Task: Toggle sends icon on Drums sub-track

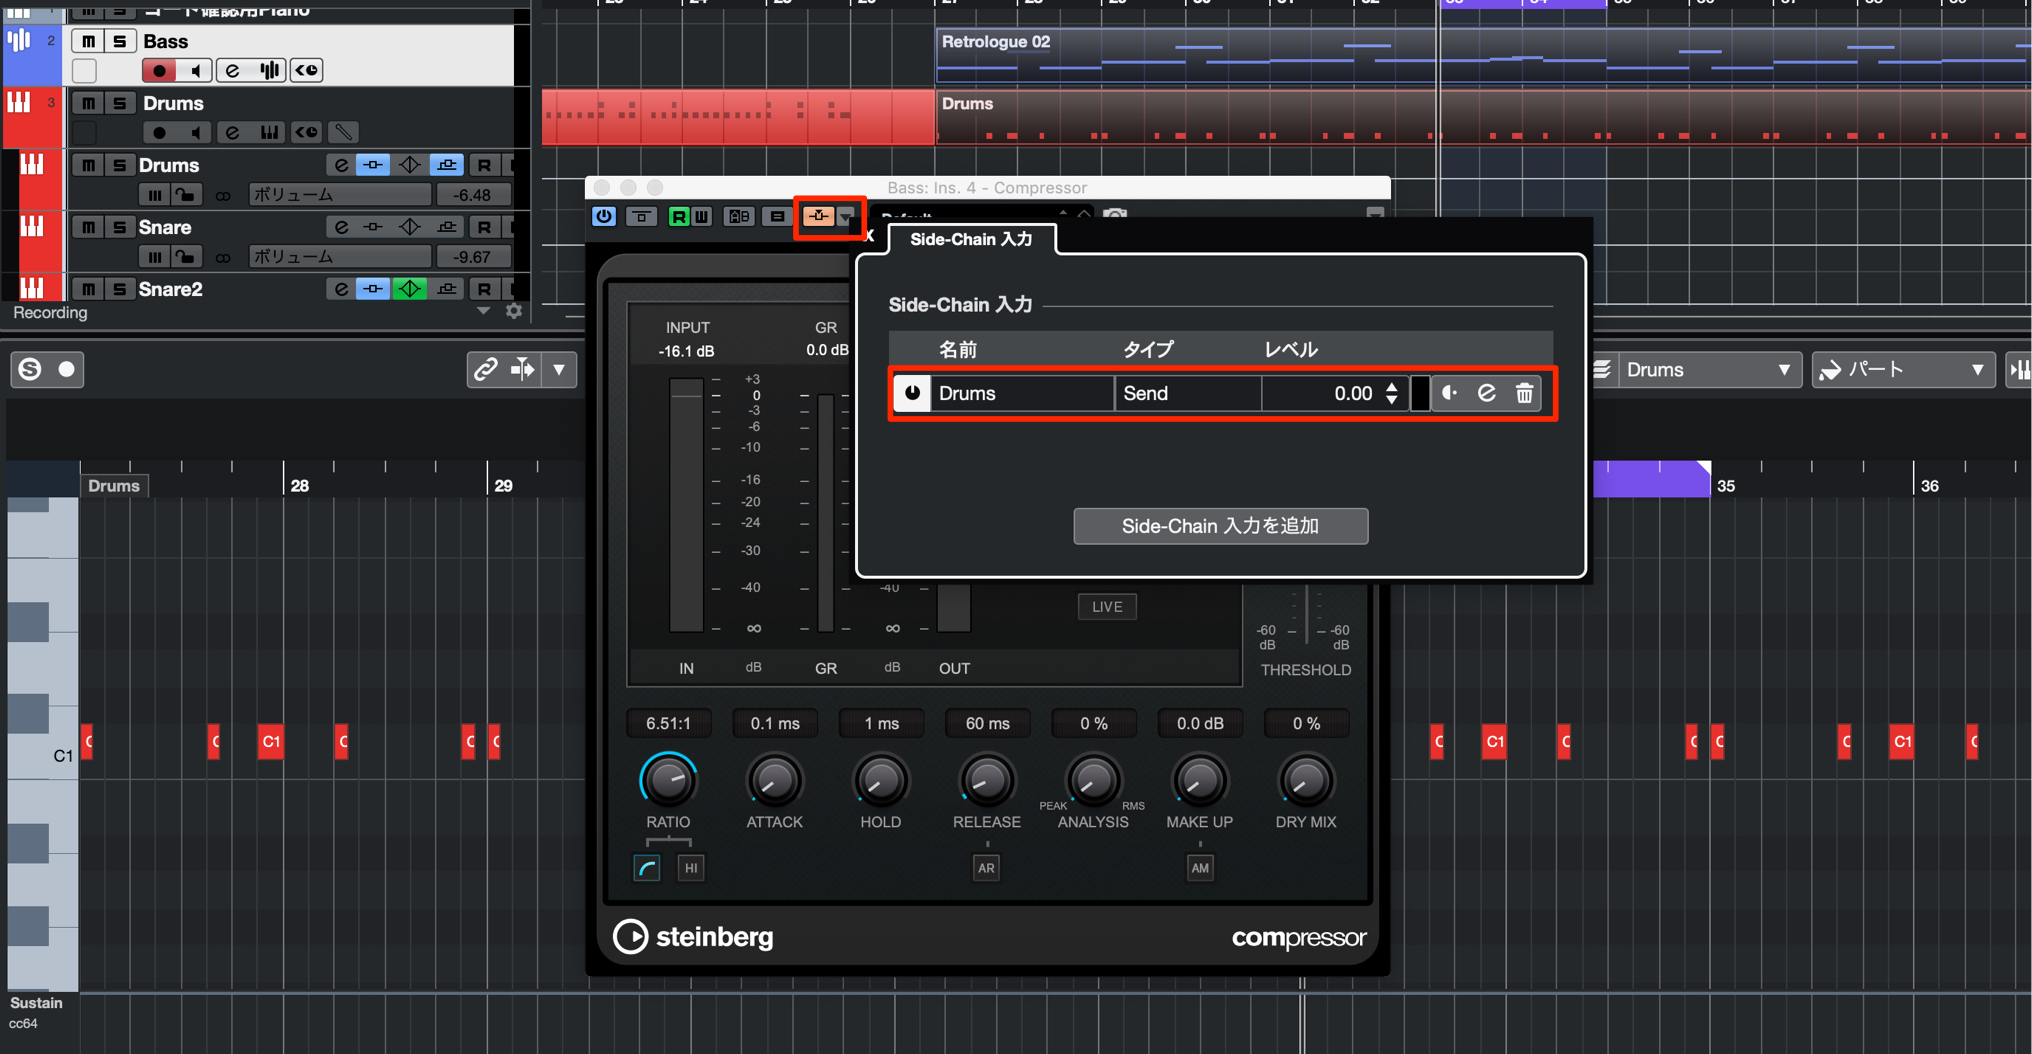Action: [446, 165]
